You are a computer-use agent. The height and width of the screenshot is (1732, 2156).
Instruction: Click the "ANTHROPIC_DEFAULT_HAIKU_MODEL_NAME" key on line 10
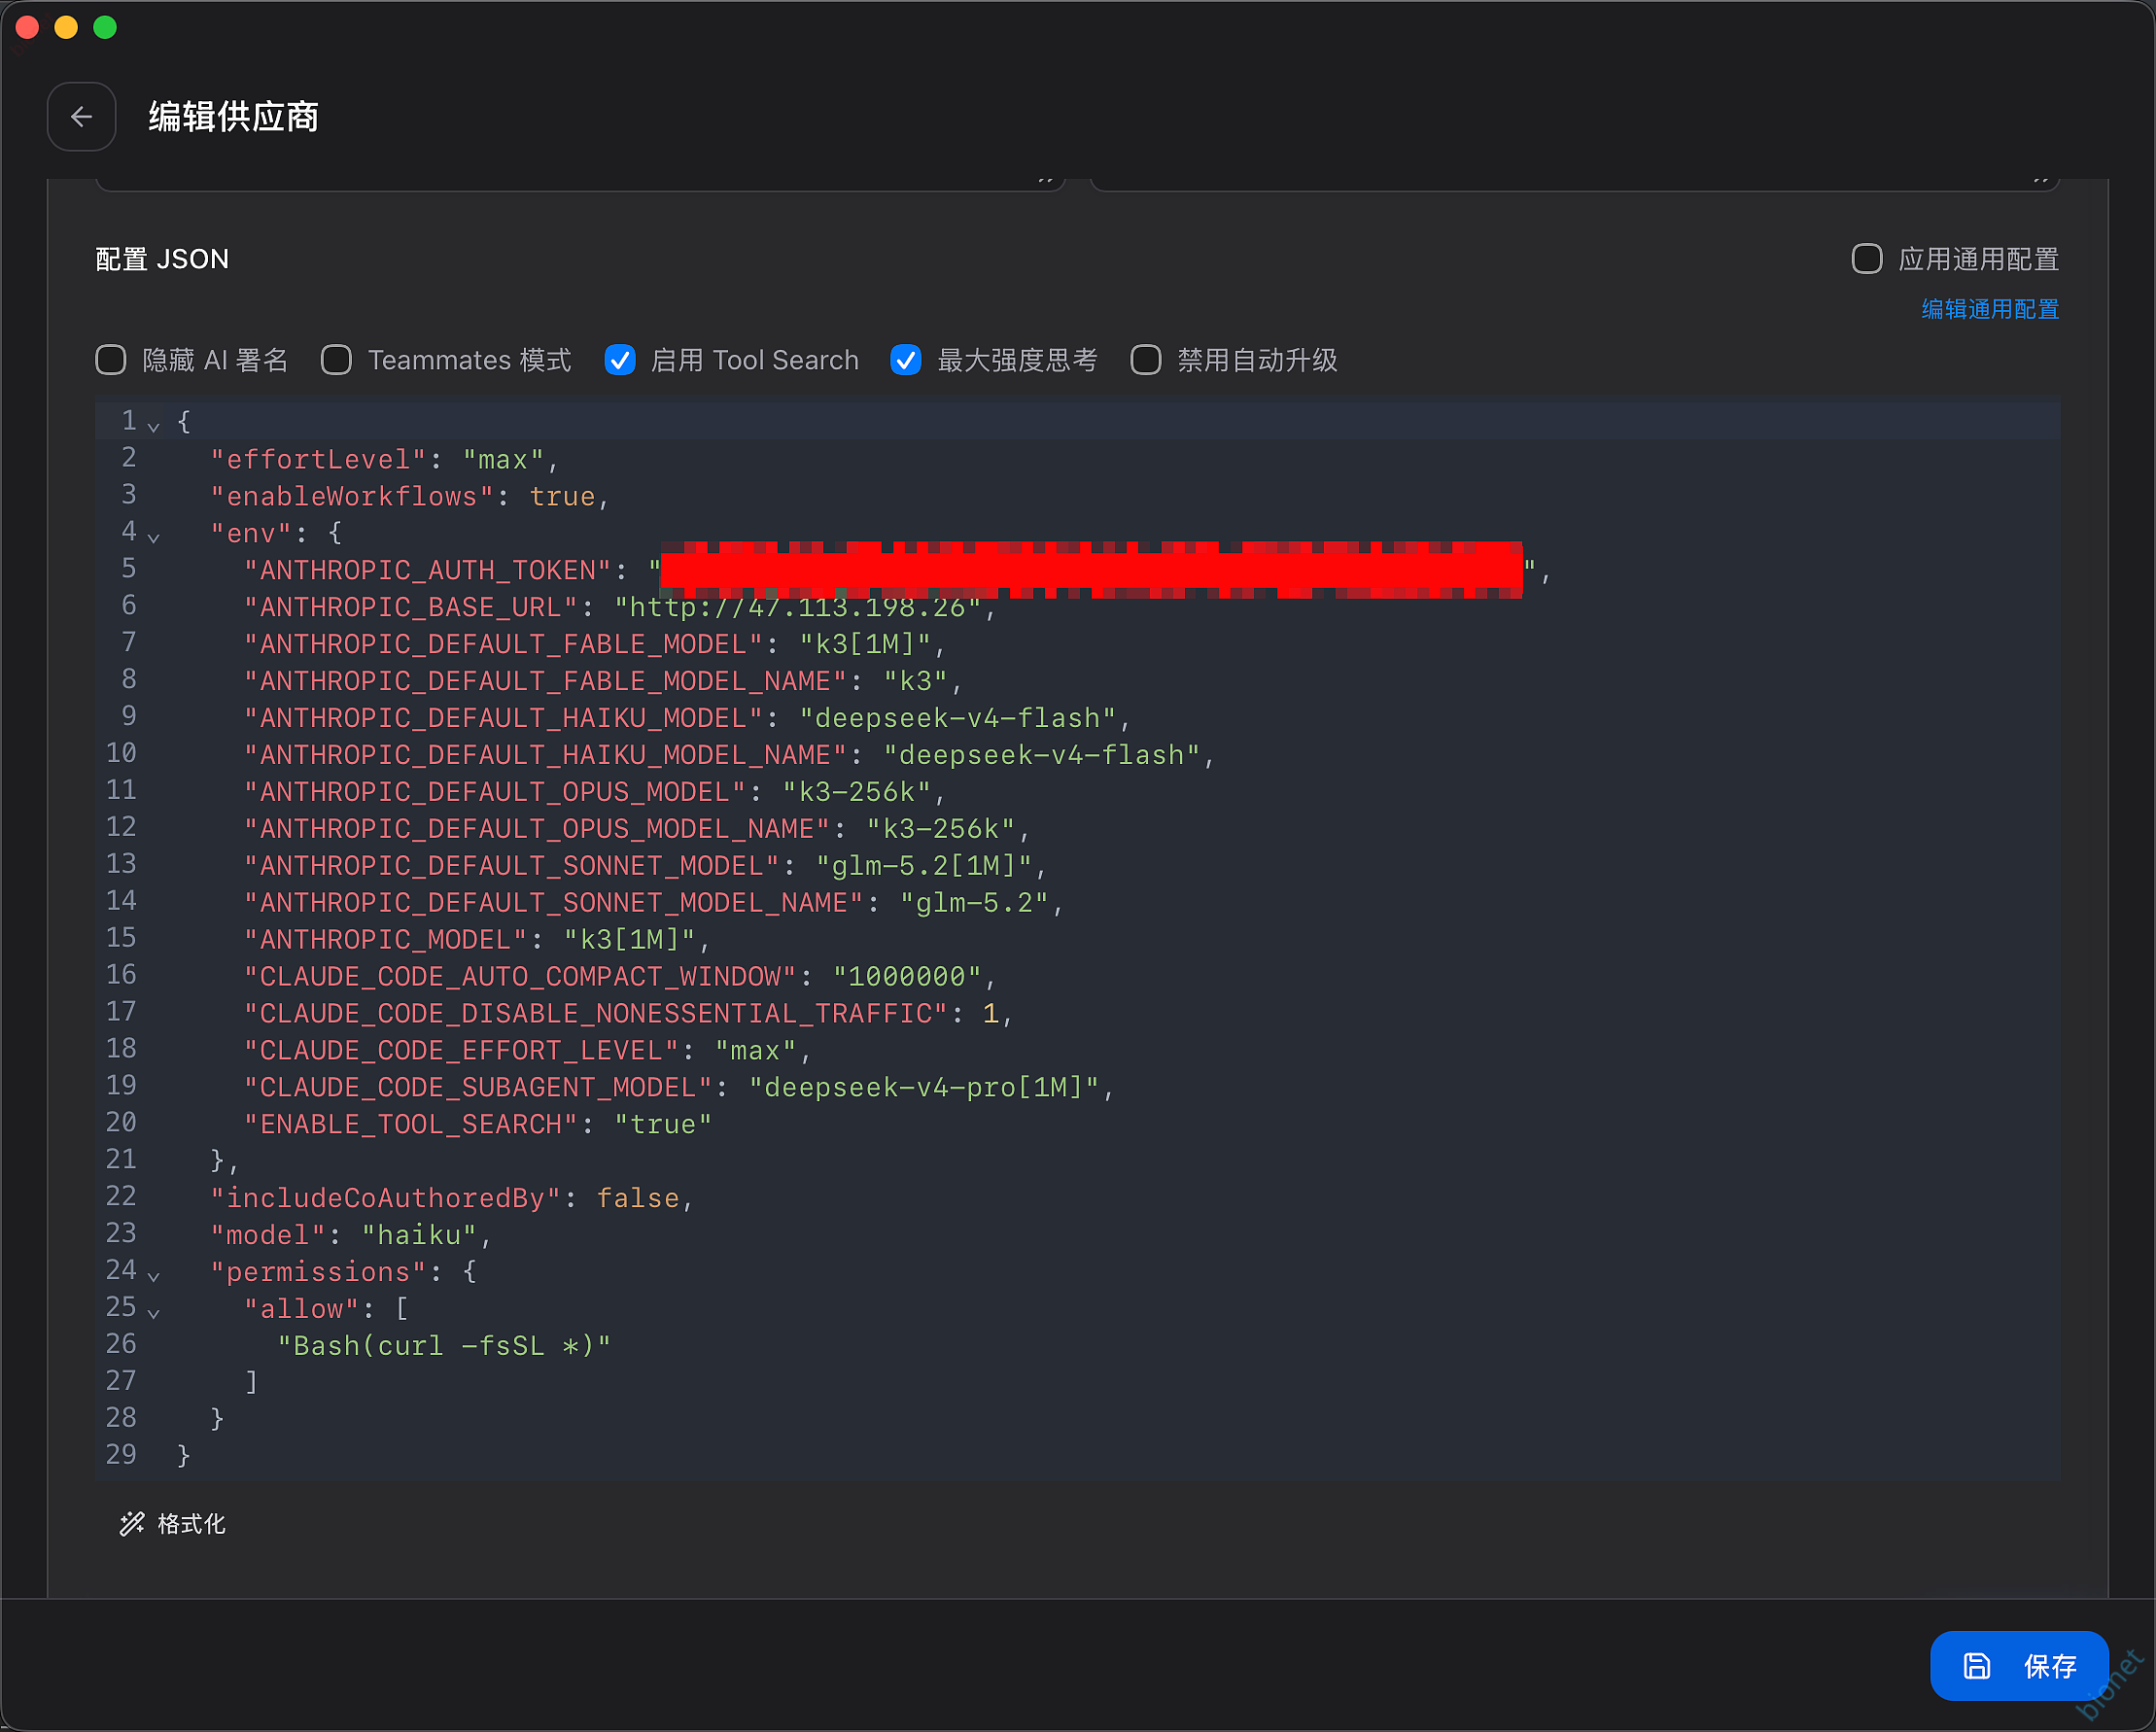(546, 756)
